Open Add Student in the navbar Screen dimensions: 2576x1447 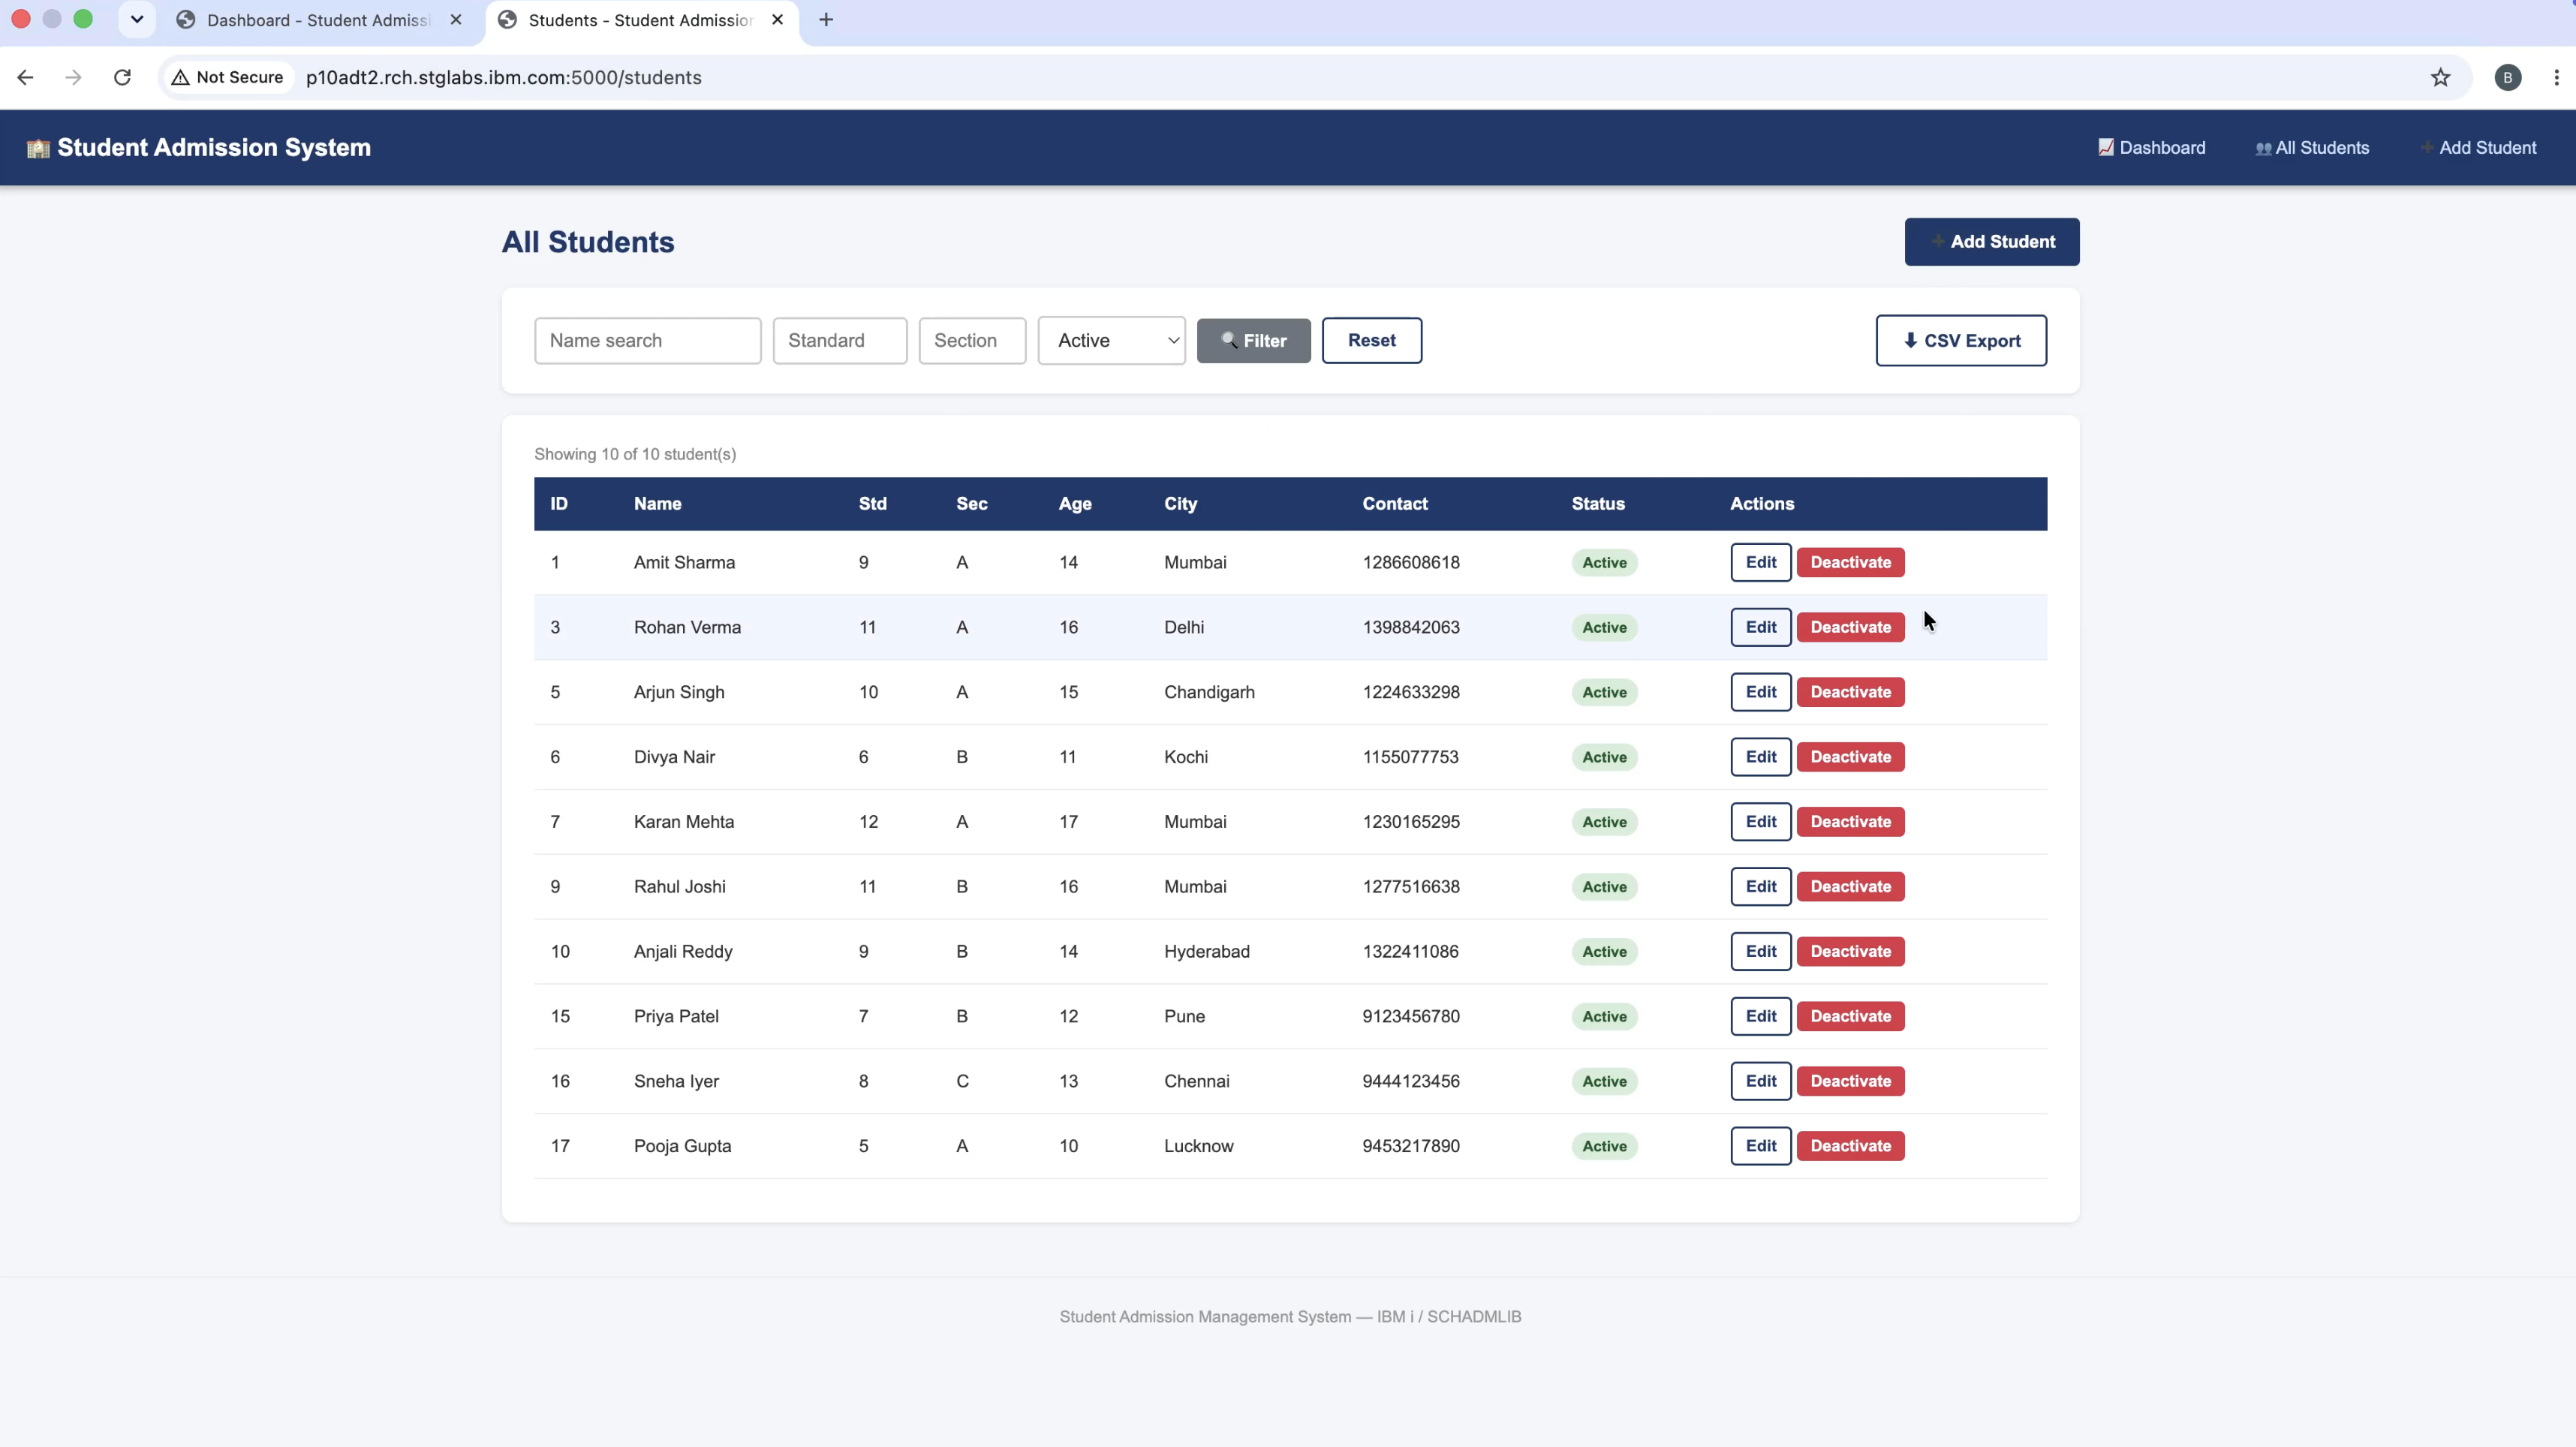(2478, 148)
